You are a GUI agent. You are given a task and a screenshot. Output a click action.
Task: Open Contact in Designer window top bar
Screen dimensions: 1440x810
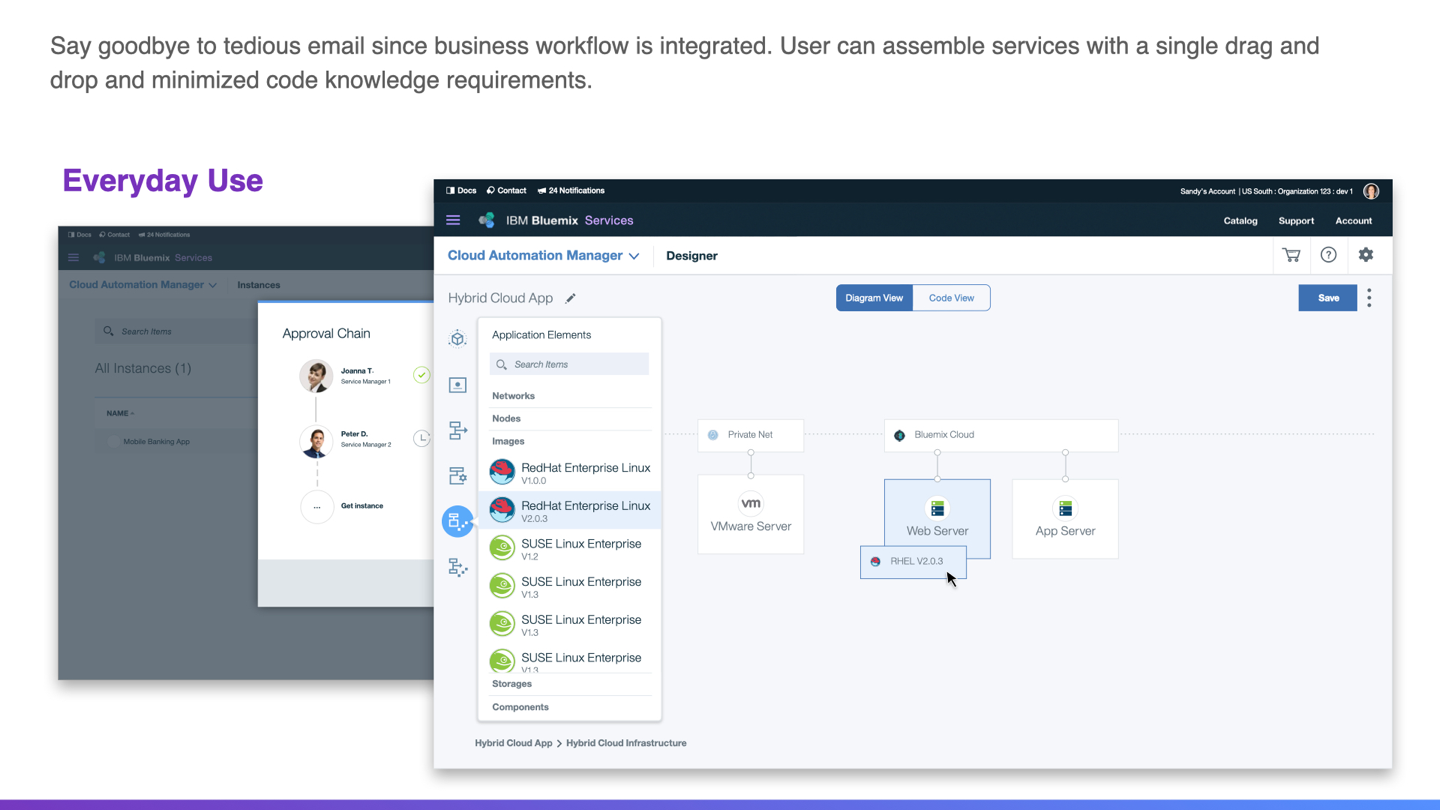point(506,190)
